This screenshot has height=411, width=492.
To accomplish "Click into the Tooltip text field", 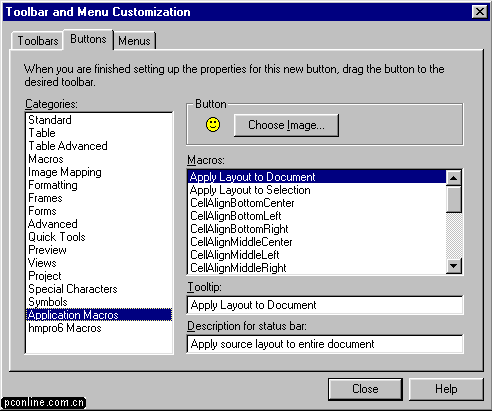I will click(x=325, y=305).
